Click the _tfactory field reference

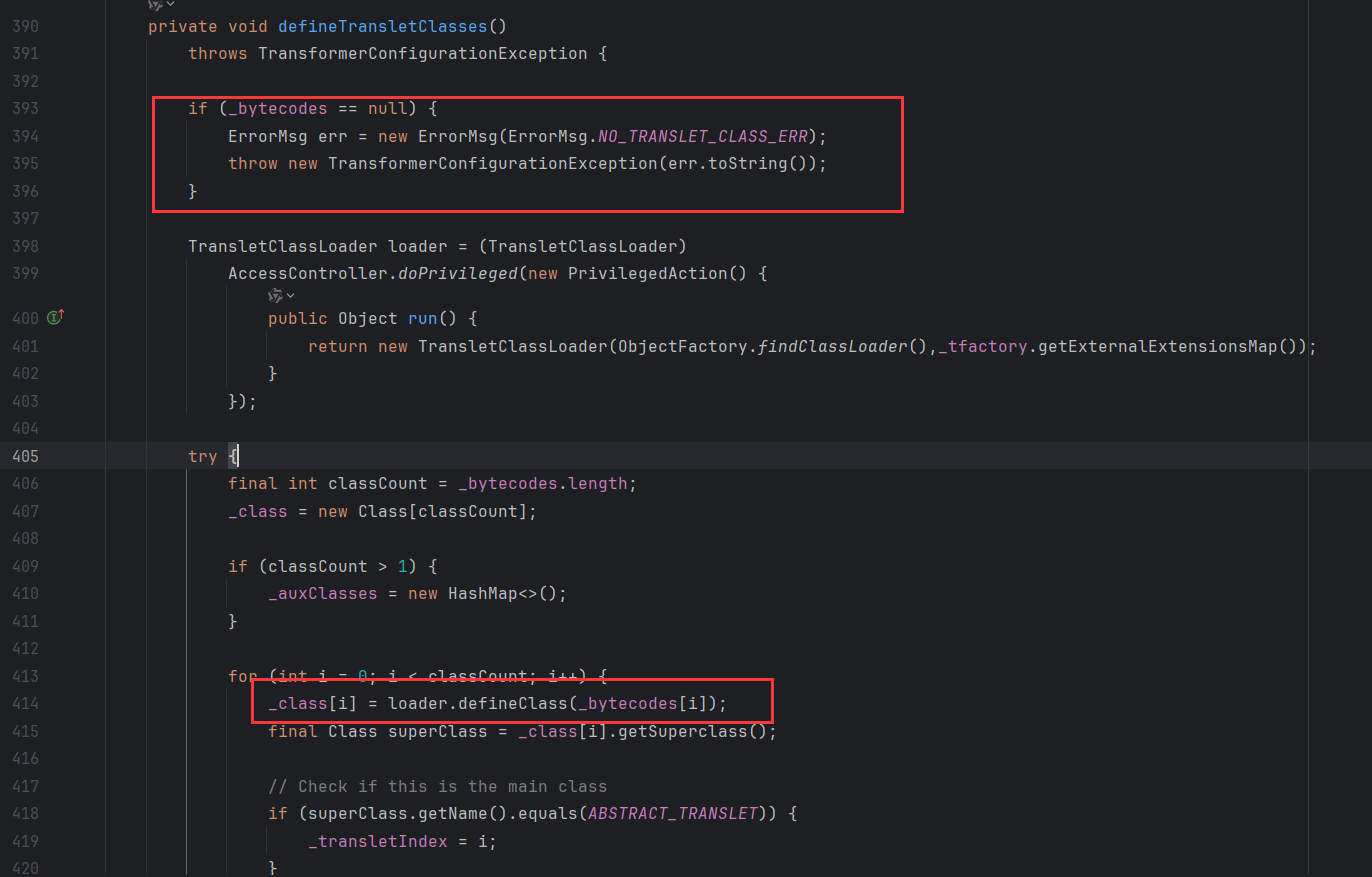[983, 346]
